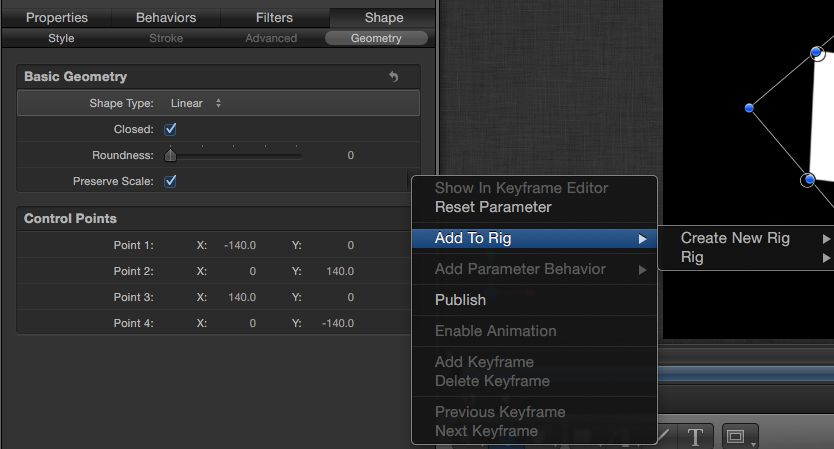834x449 pixels.
Task: Click the Point 1 X value field
Action: point(239,245)
